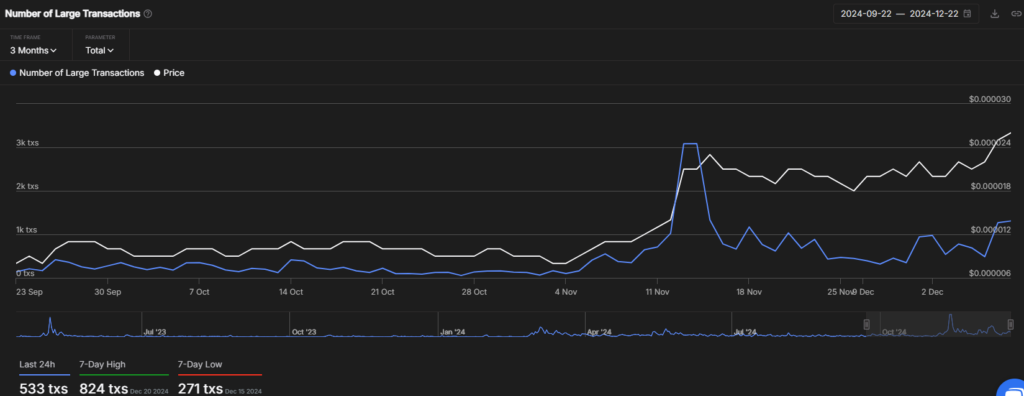Click the 7 Oct date label
Image resolution: width=1024 pixels, height=396 pixels.
[x=199, y=292]
